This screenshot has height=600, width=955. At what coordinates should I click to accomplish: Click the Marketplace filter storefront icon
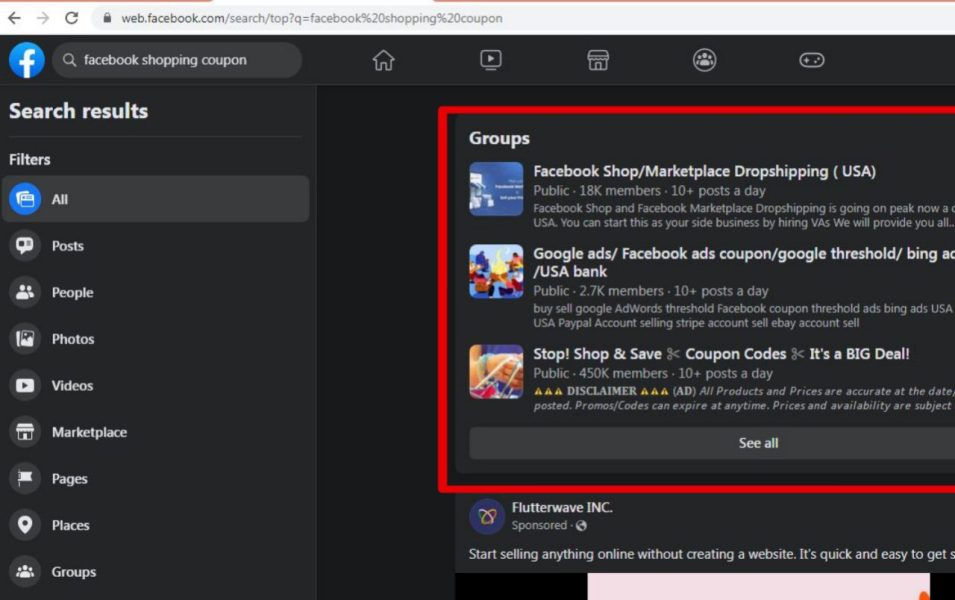(x=25, y=432)
